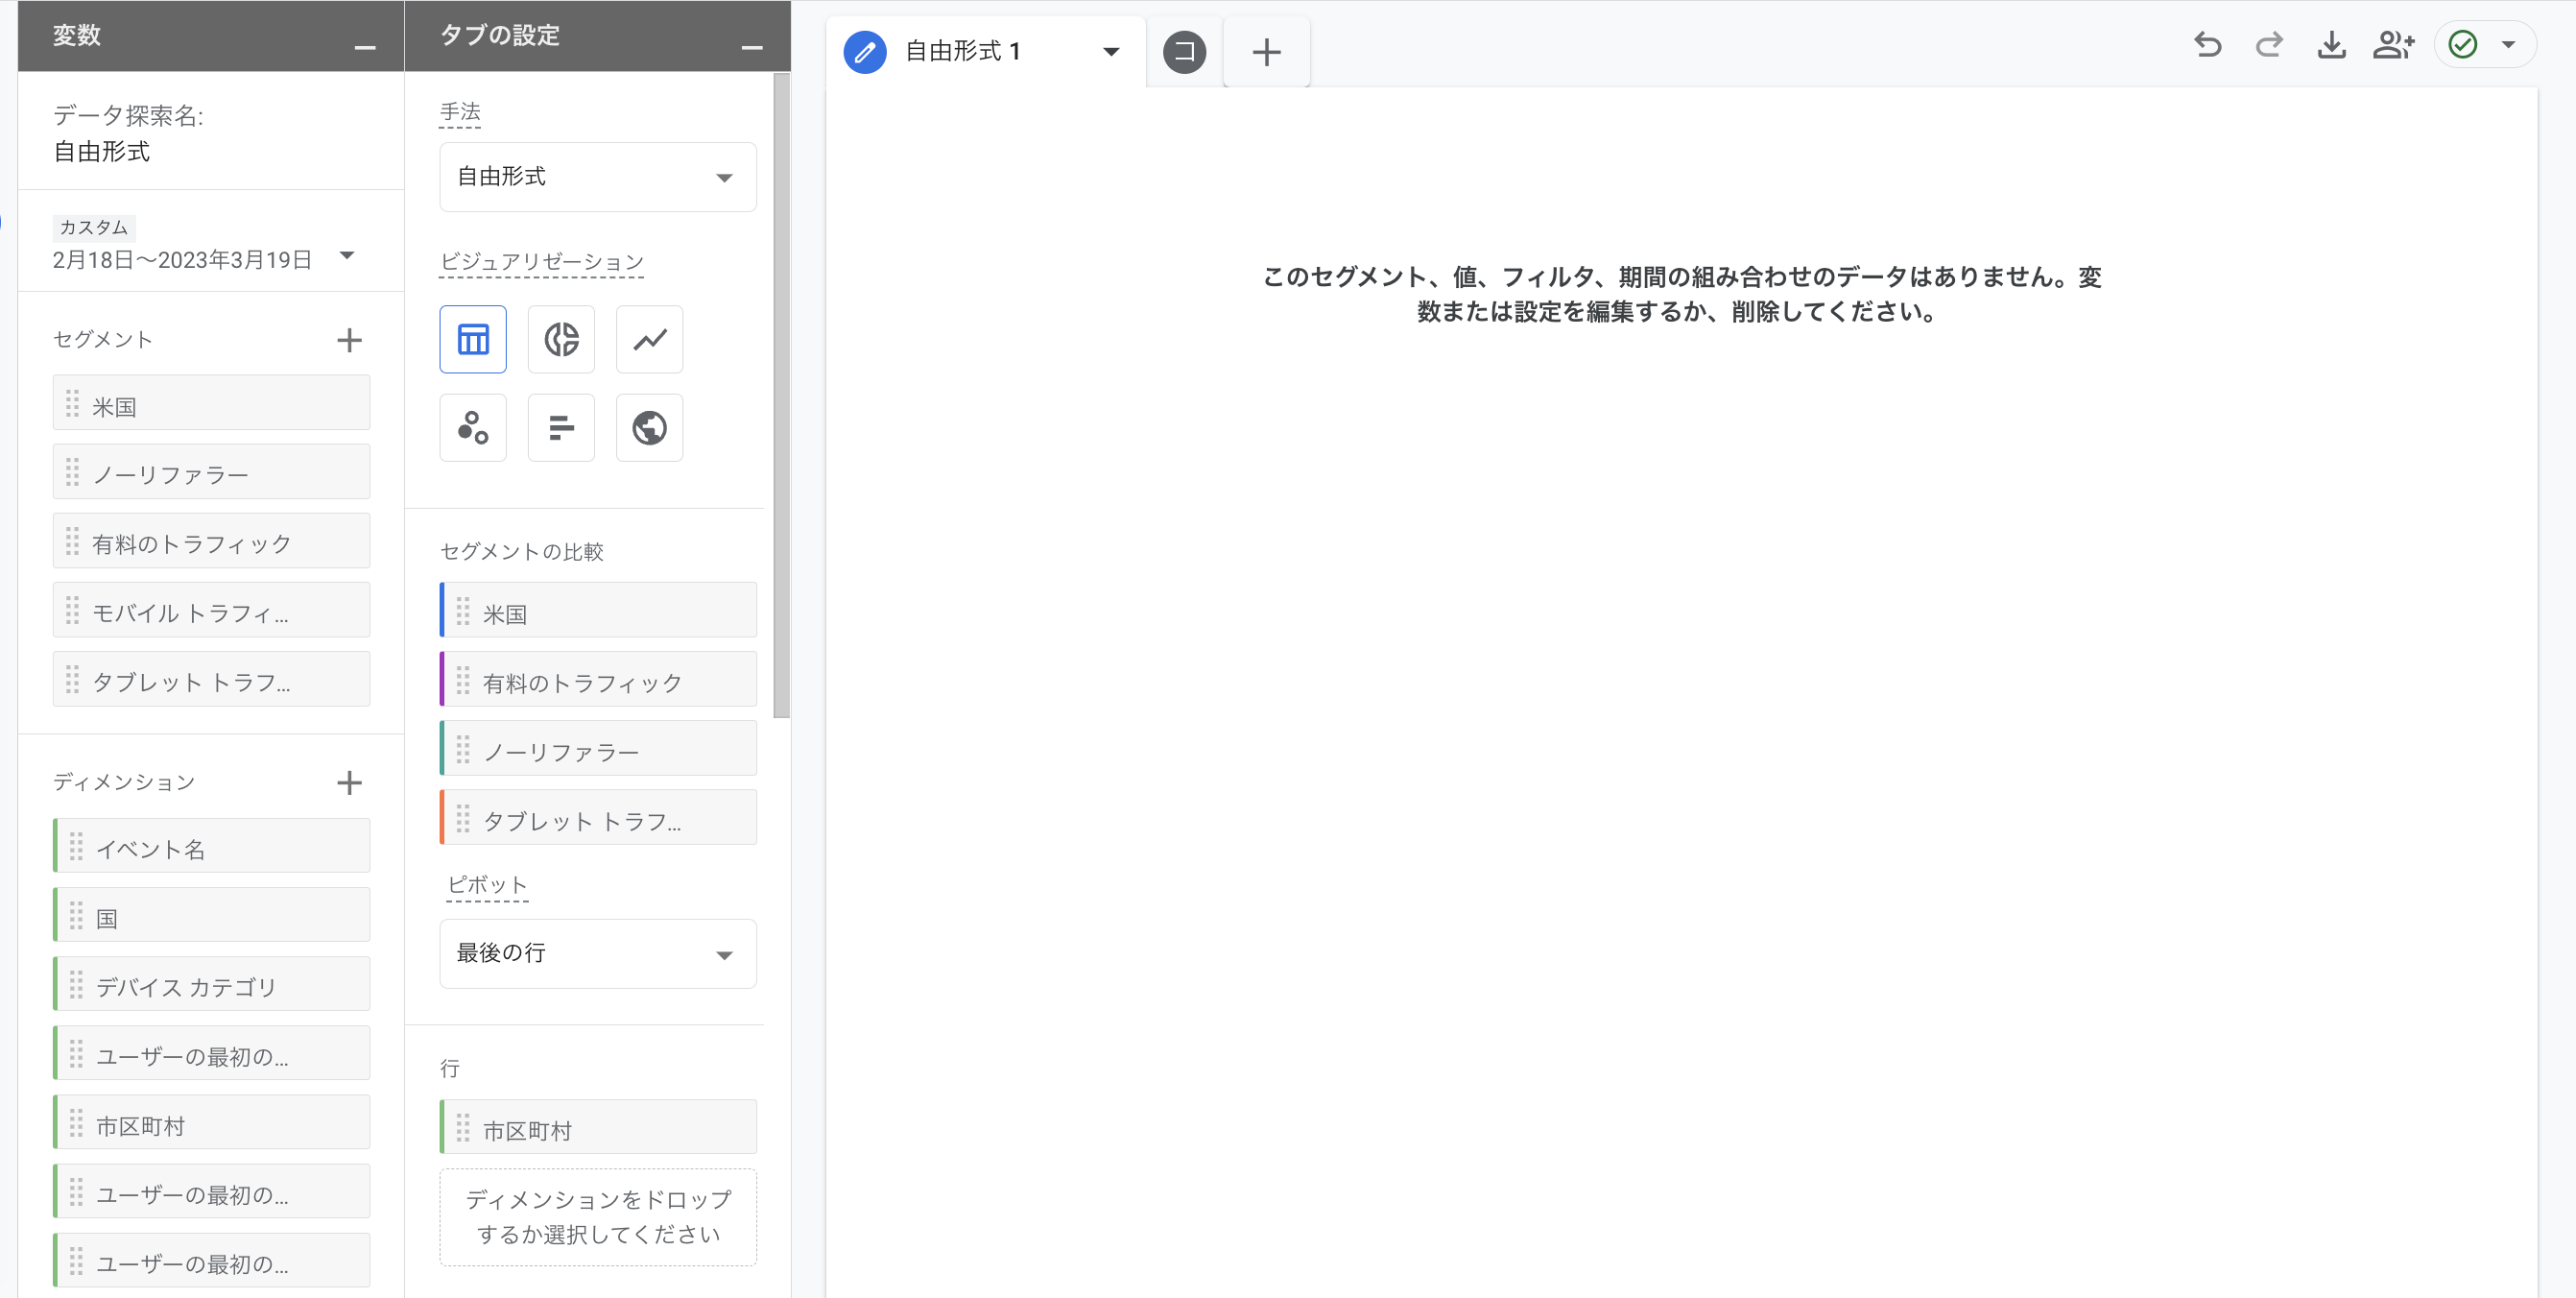This screenshot has height=1298, width=2576.
Task: Click the デバイス カテゴリ dimension
Action: pos(211,984)
